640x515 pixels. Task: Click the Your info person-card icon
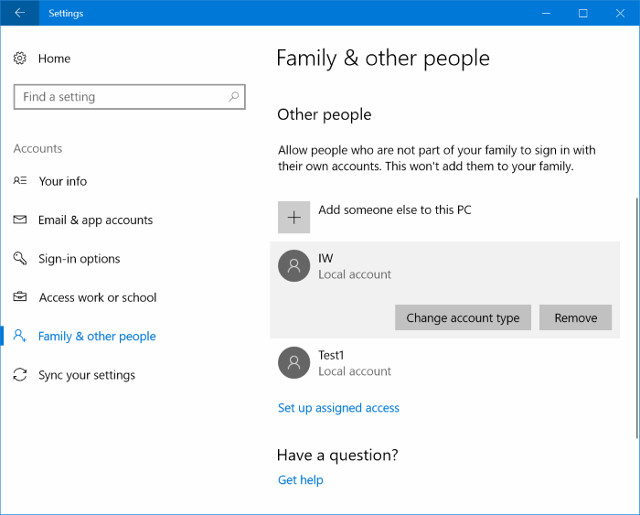20,181
